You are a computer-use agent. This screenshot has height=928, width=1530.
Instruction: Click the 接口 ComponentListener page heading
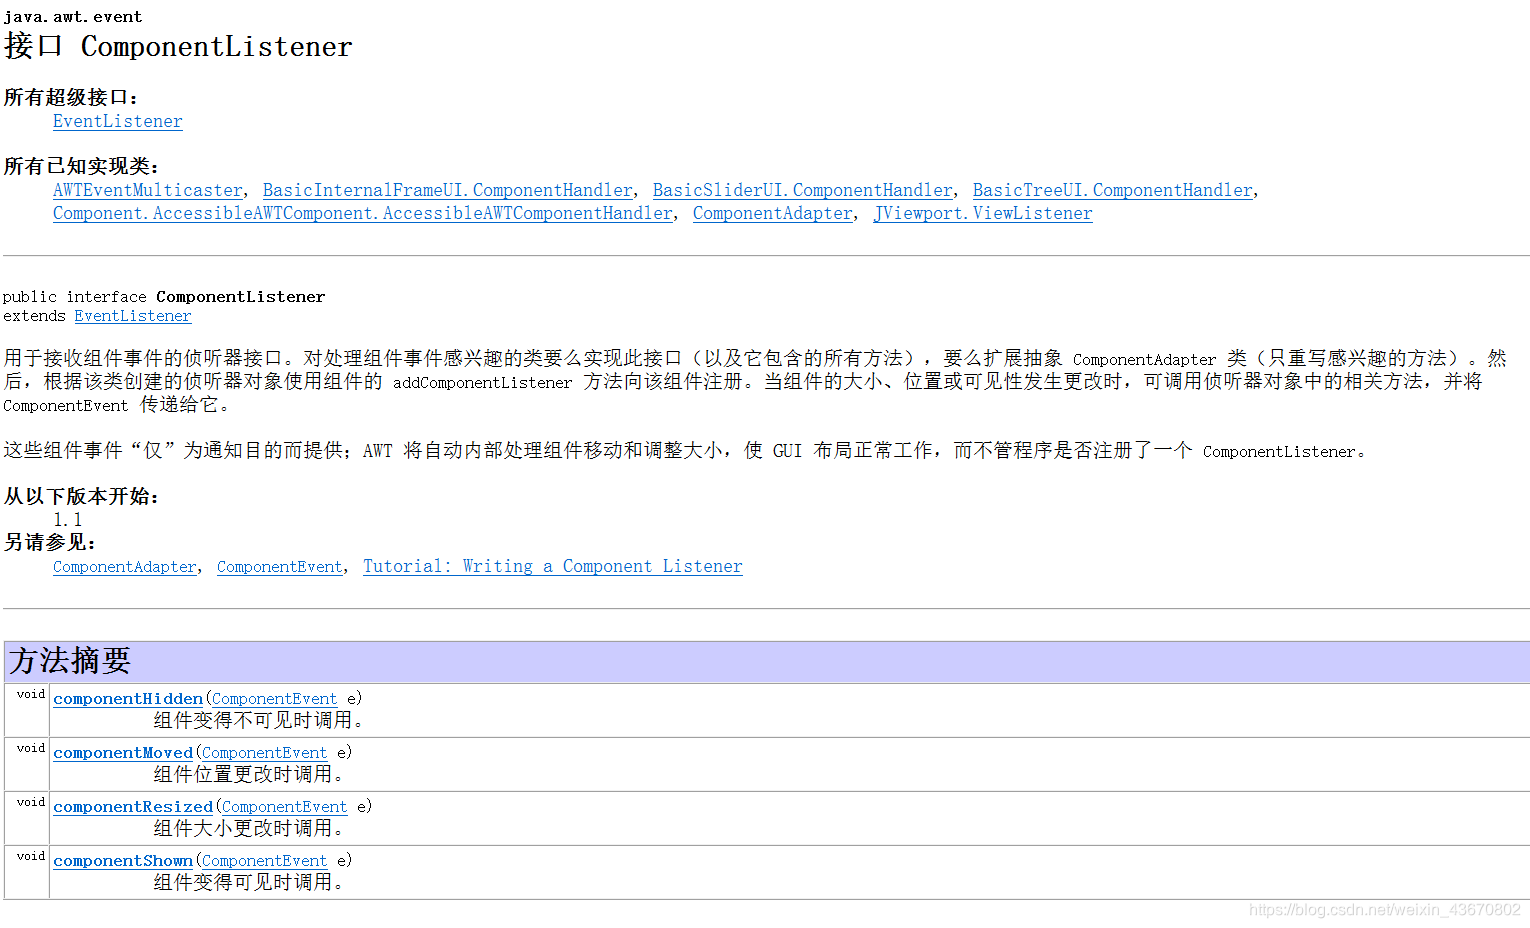coord(178,46)
